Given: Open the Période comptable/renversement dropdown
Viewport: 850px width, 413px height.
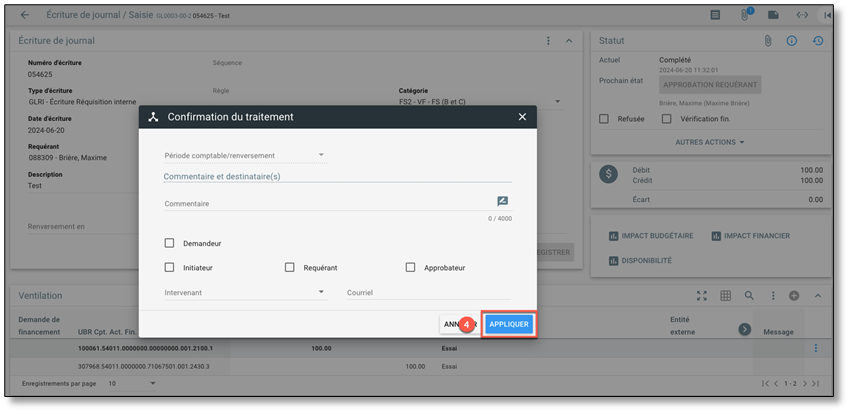Looking at the screenshot, I should point(245,155).
